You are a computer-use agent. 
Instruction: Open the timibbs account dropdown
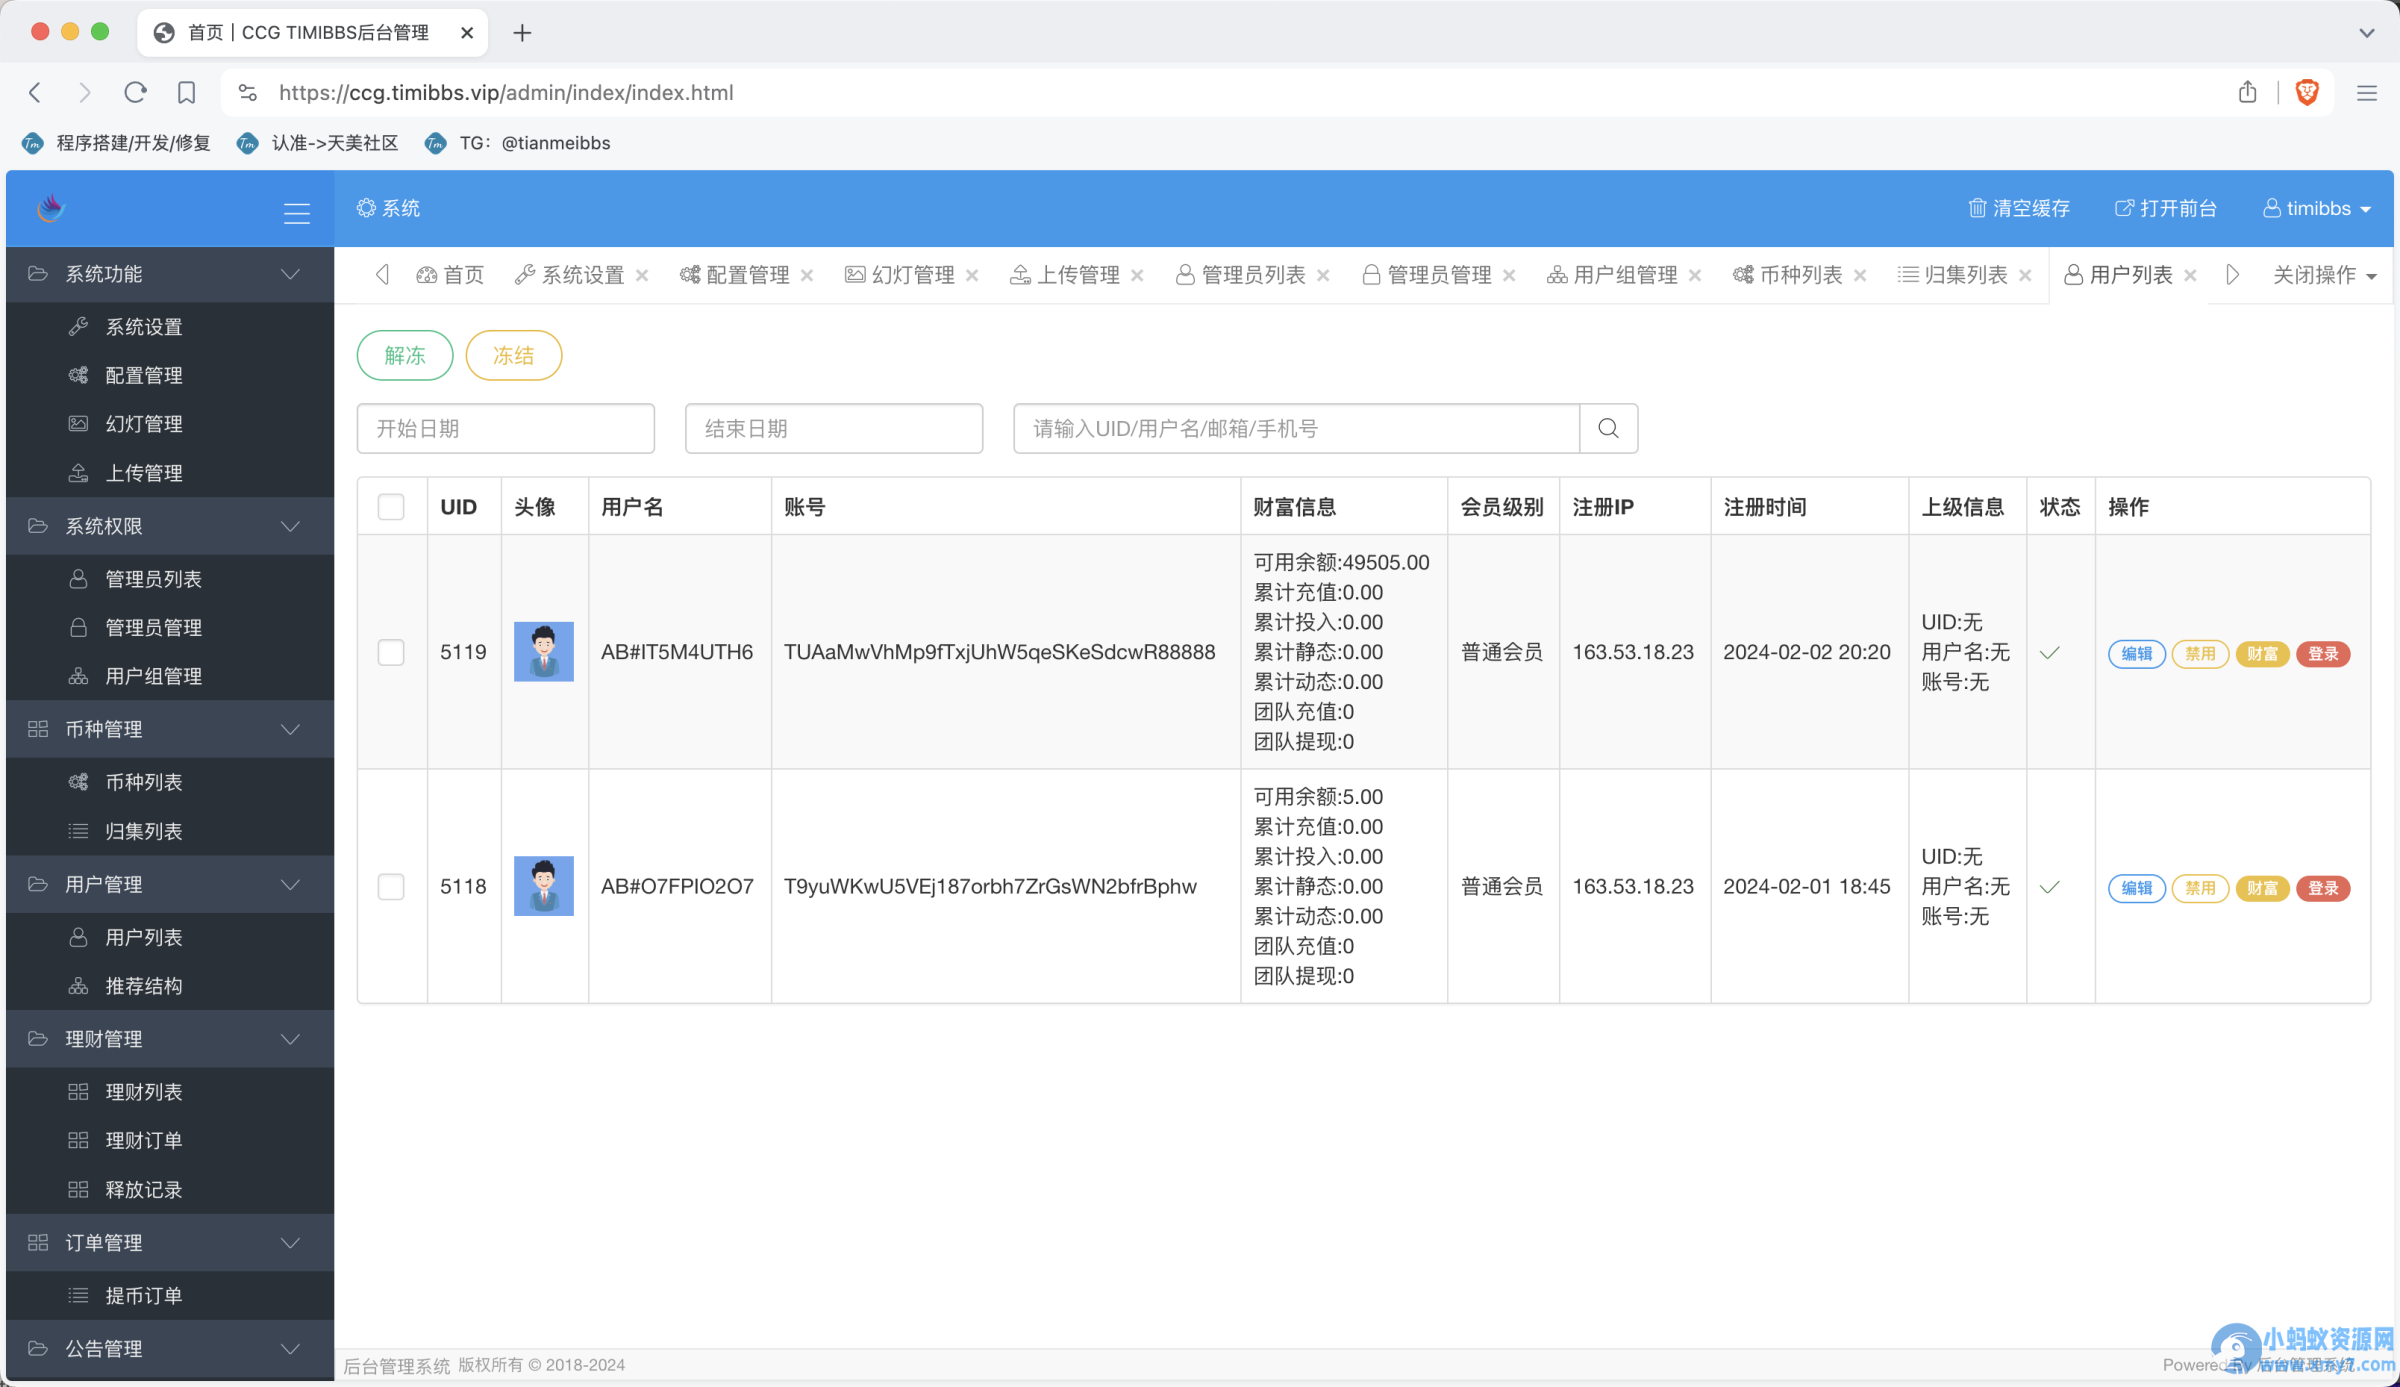tap(2318, 208)
